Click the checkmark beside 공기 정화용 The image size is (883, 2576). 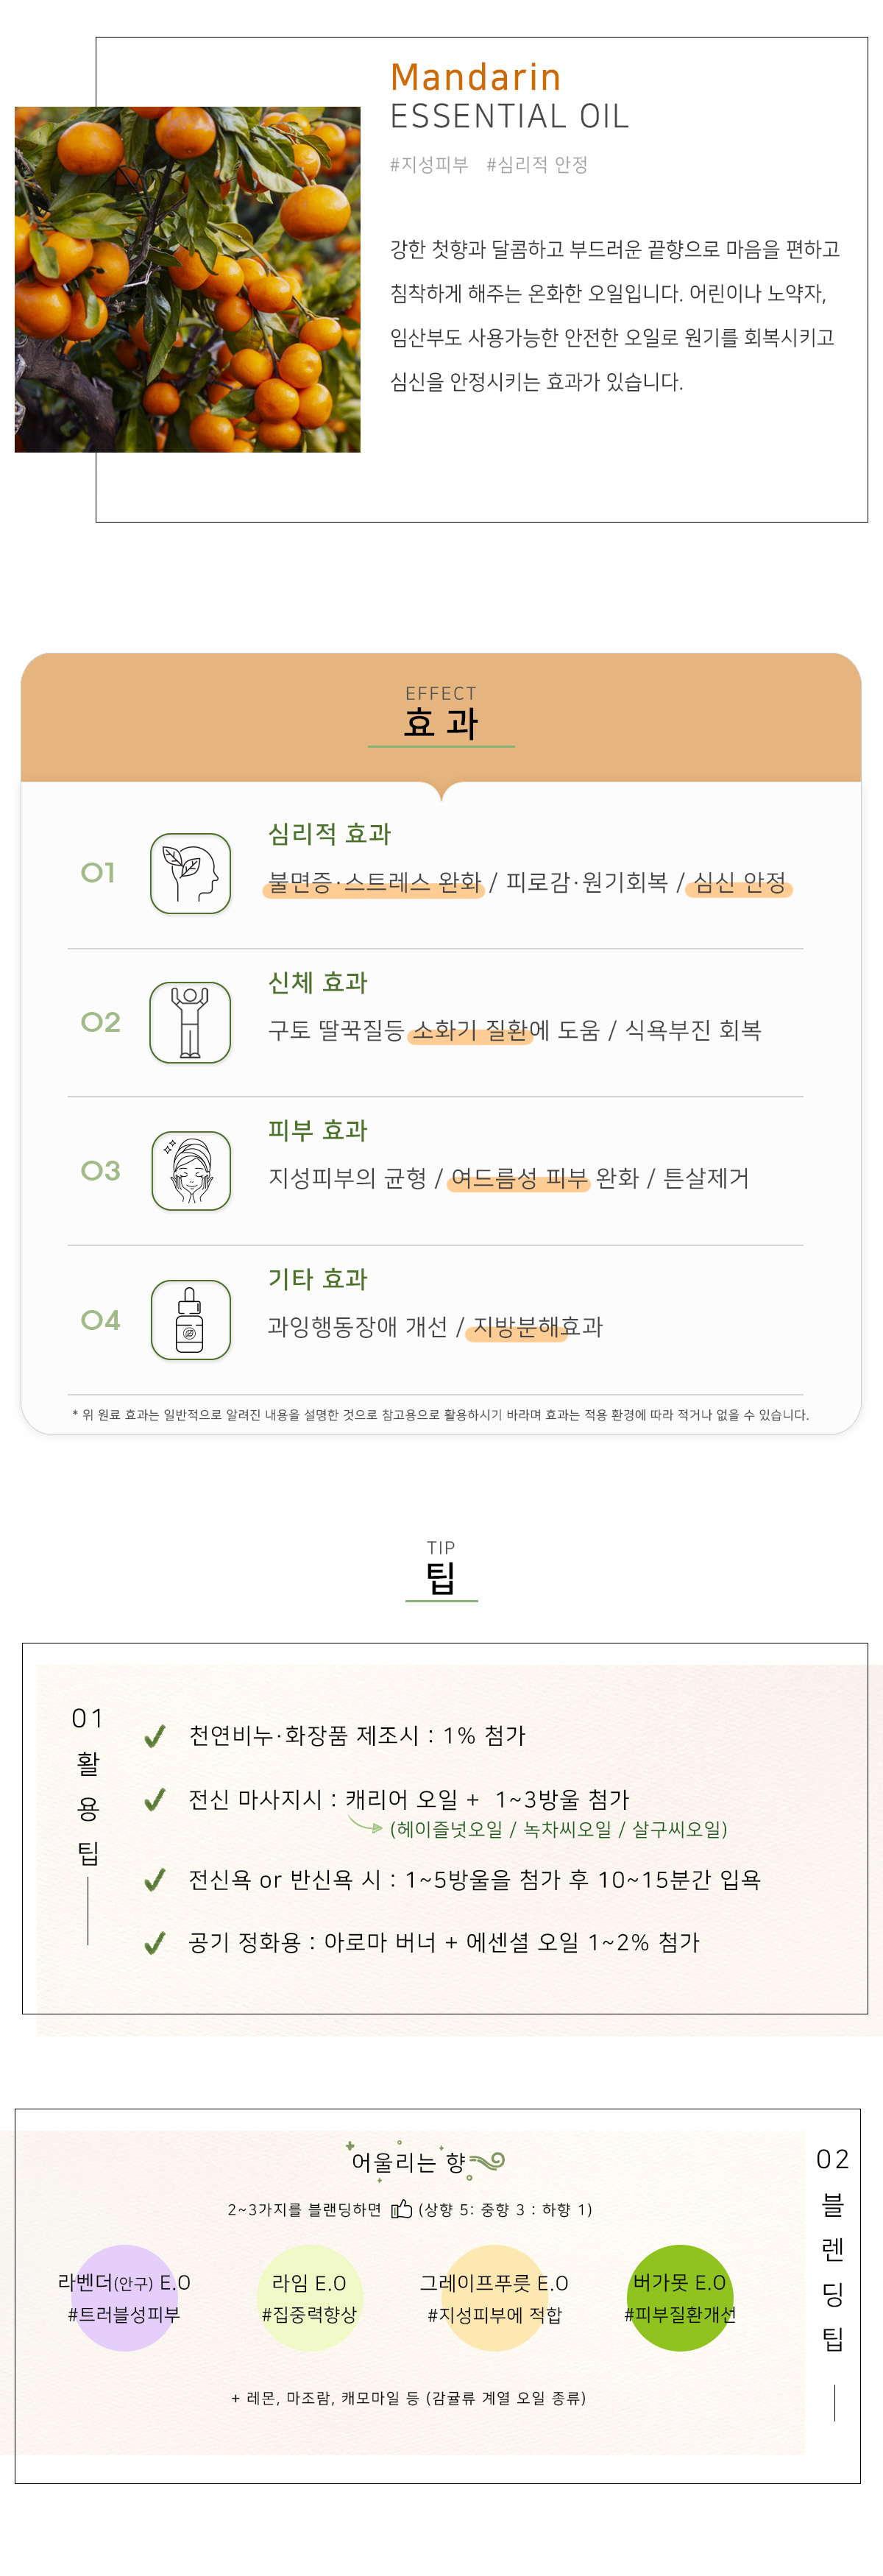pyautogui.click(x=154, y=1942)
